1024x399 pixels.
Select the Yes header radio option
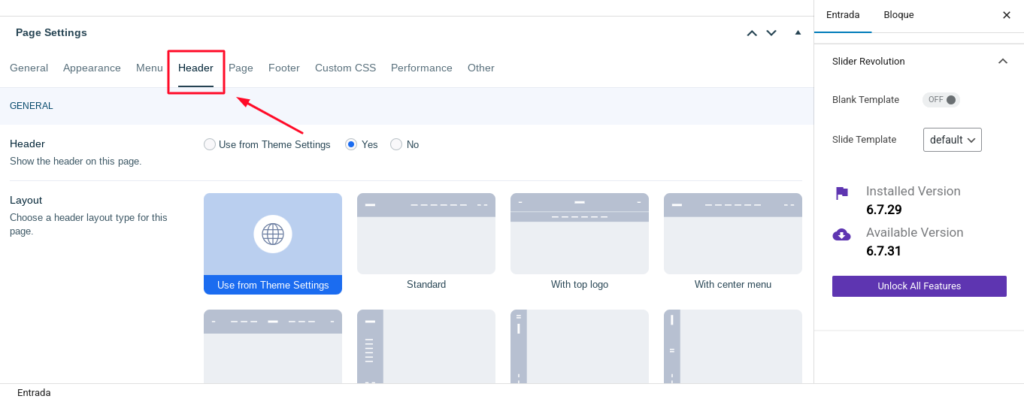(351, 144)
